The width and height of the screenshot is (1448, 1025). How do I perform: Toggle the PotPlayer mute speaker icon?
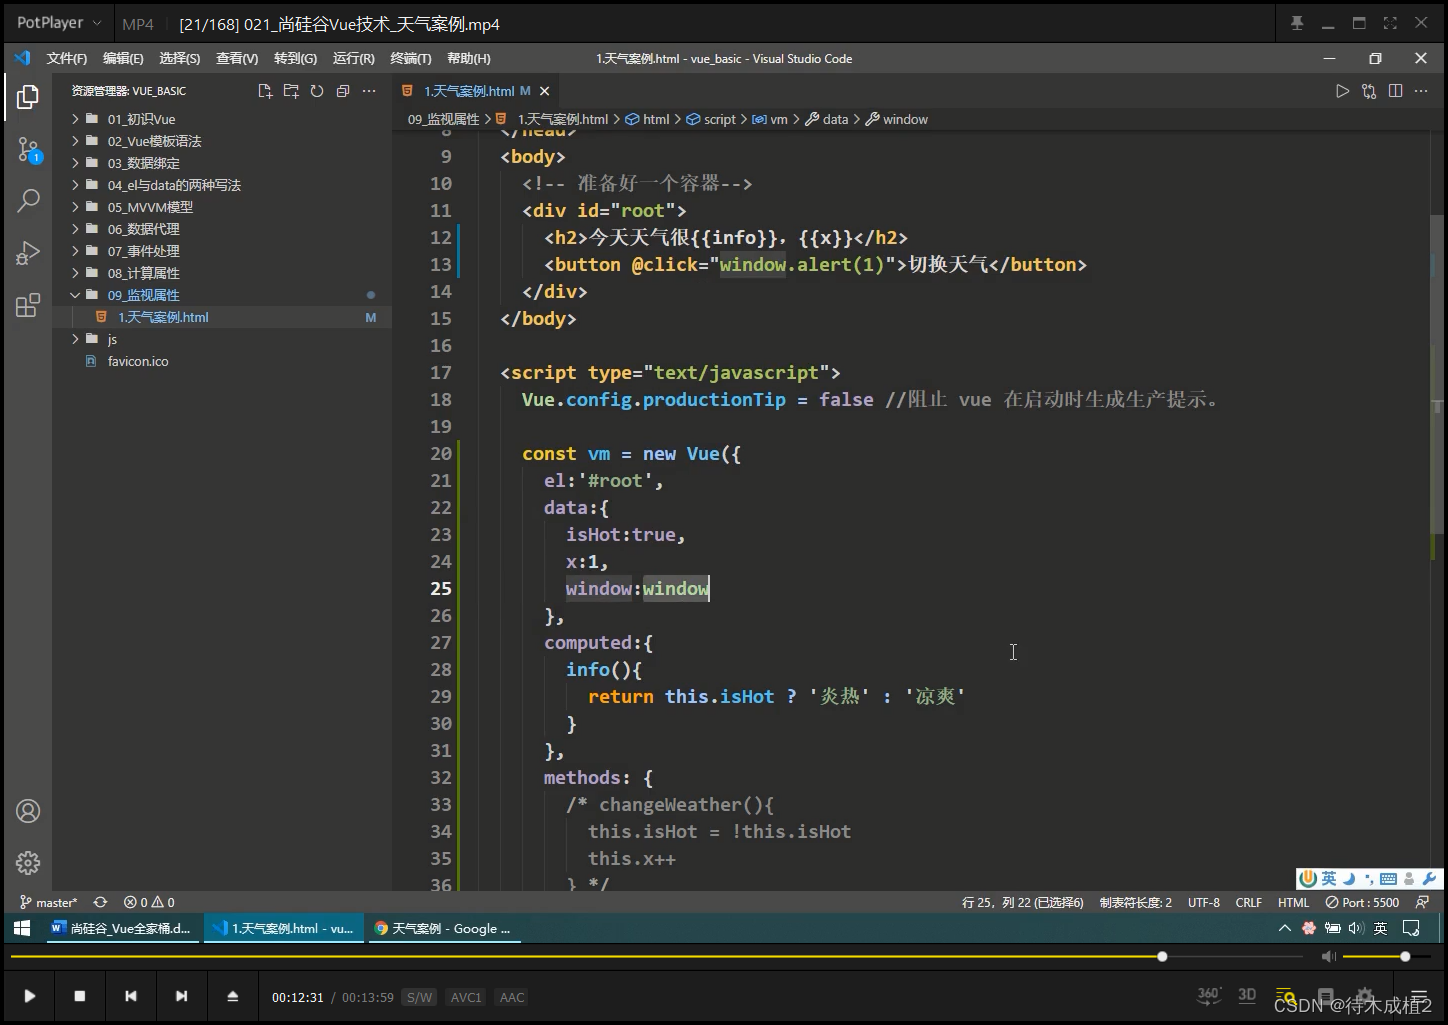coord(1328,957)
